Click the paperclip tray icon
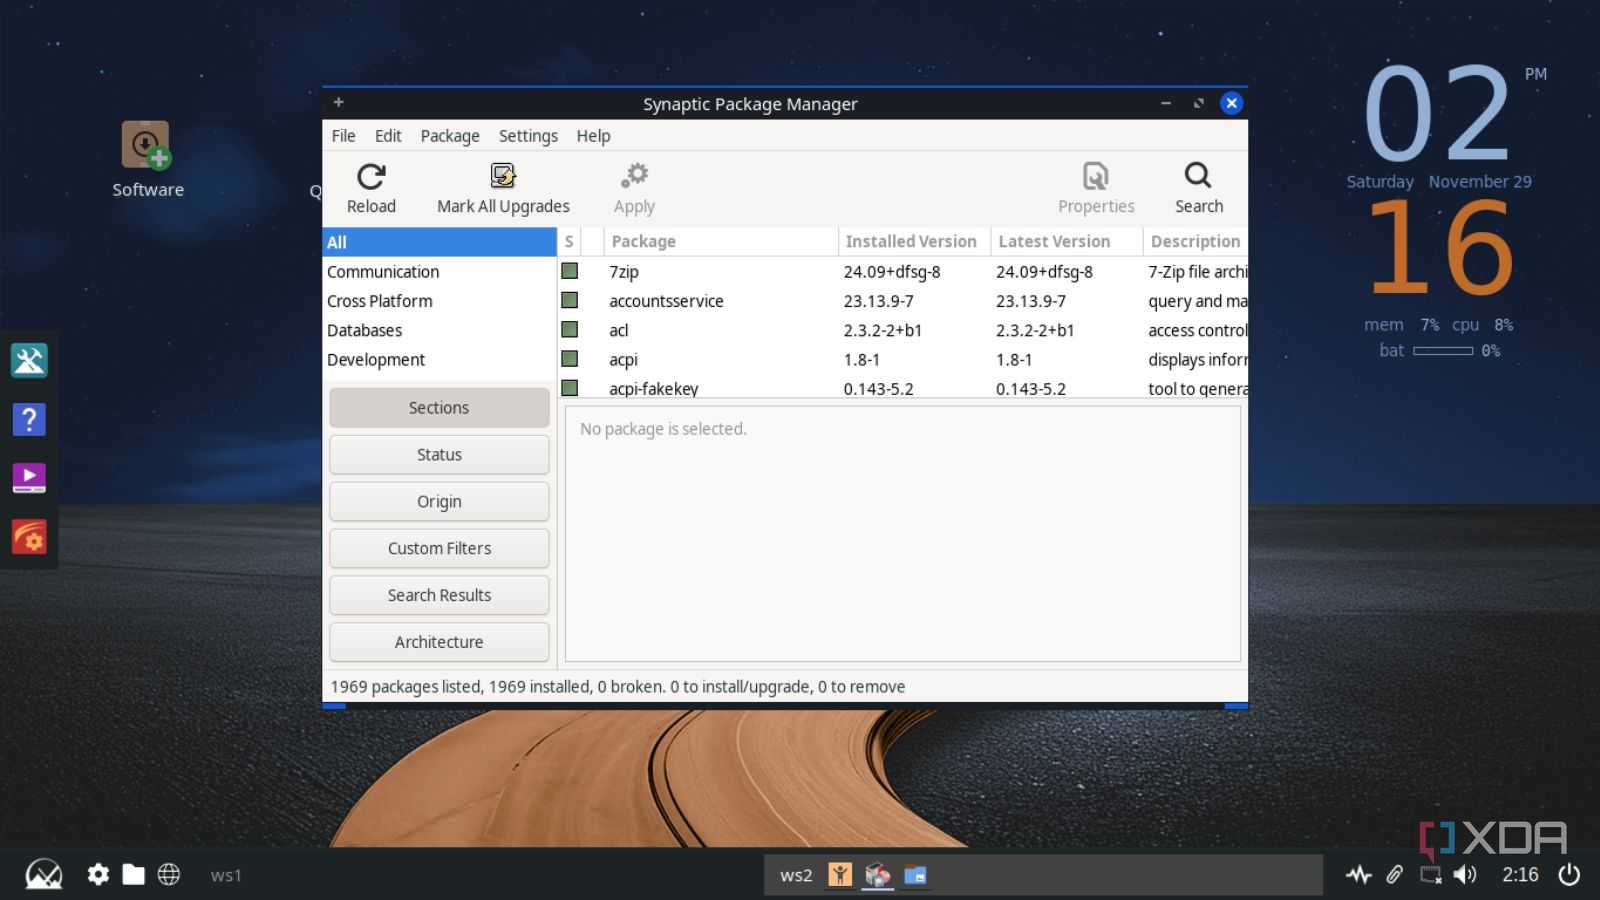This screenshot has width=1600, height=900. (x=1395, y=875)
